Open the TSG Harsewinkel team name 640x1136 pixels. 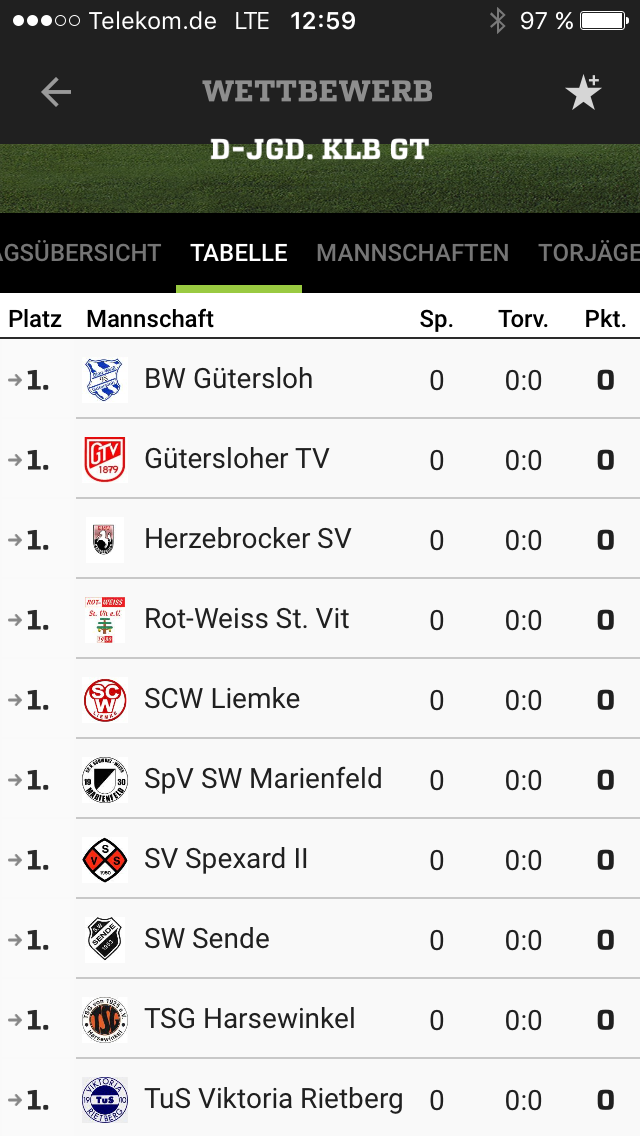(249, 1019)
